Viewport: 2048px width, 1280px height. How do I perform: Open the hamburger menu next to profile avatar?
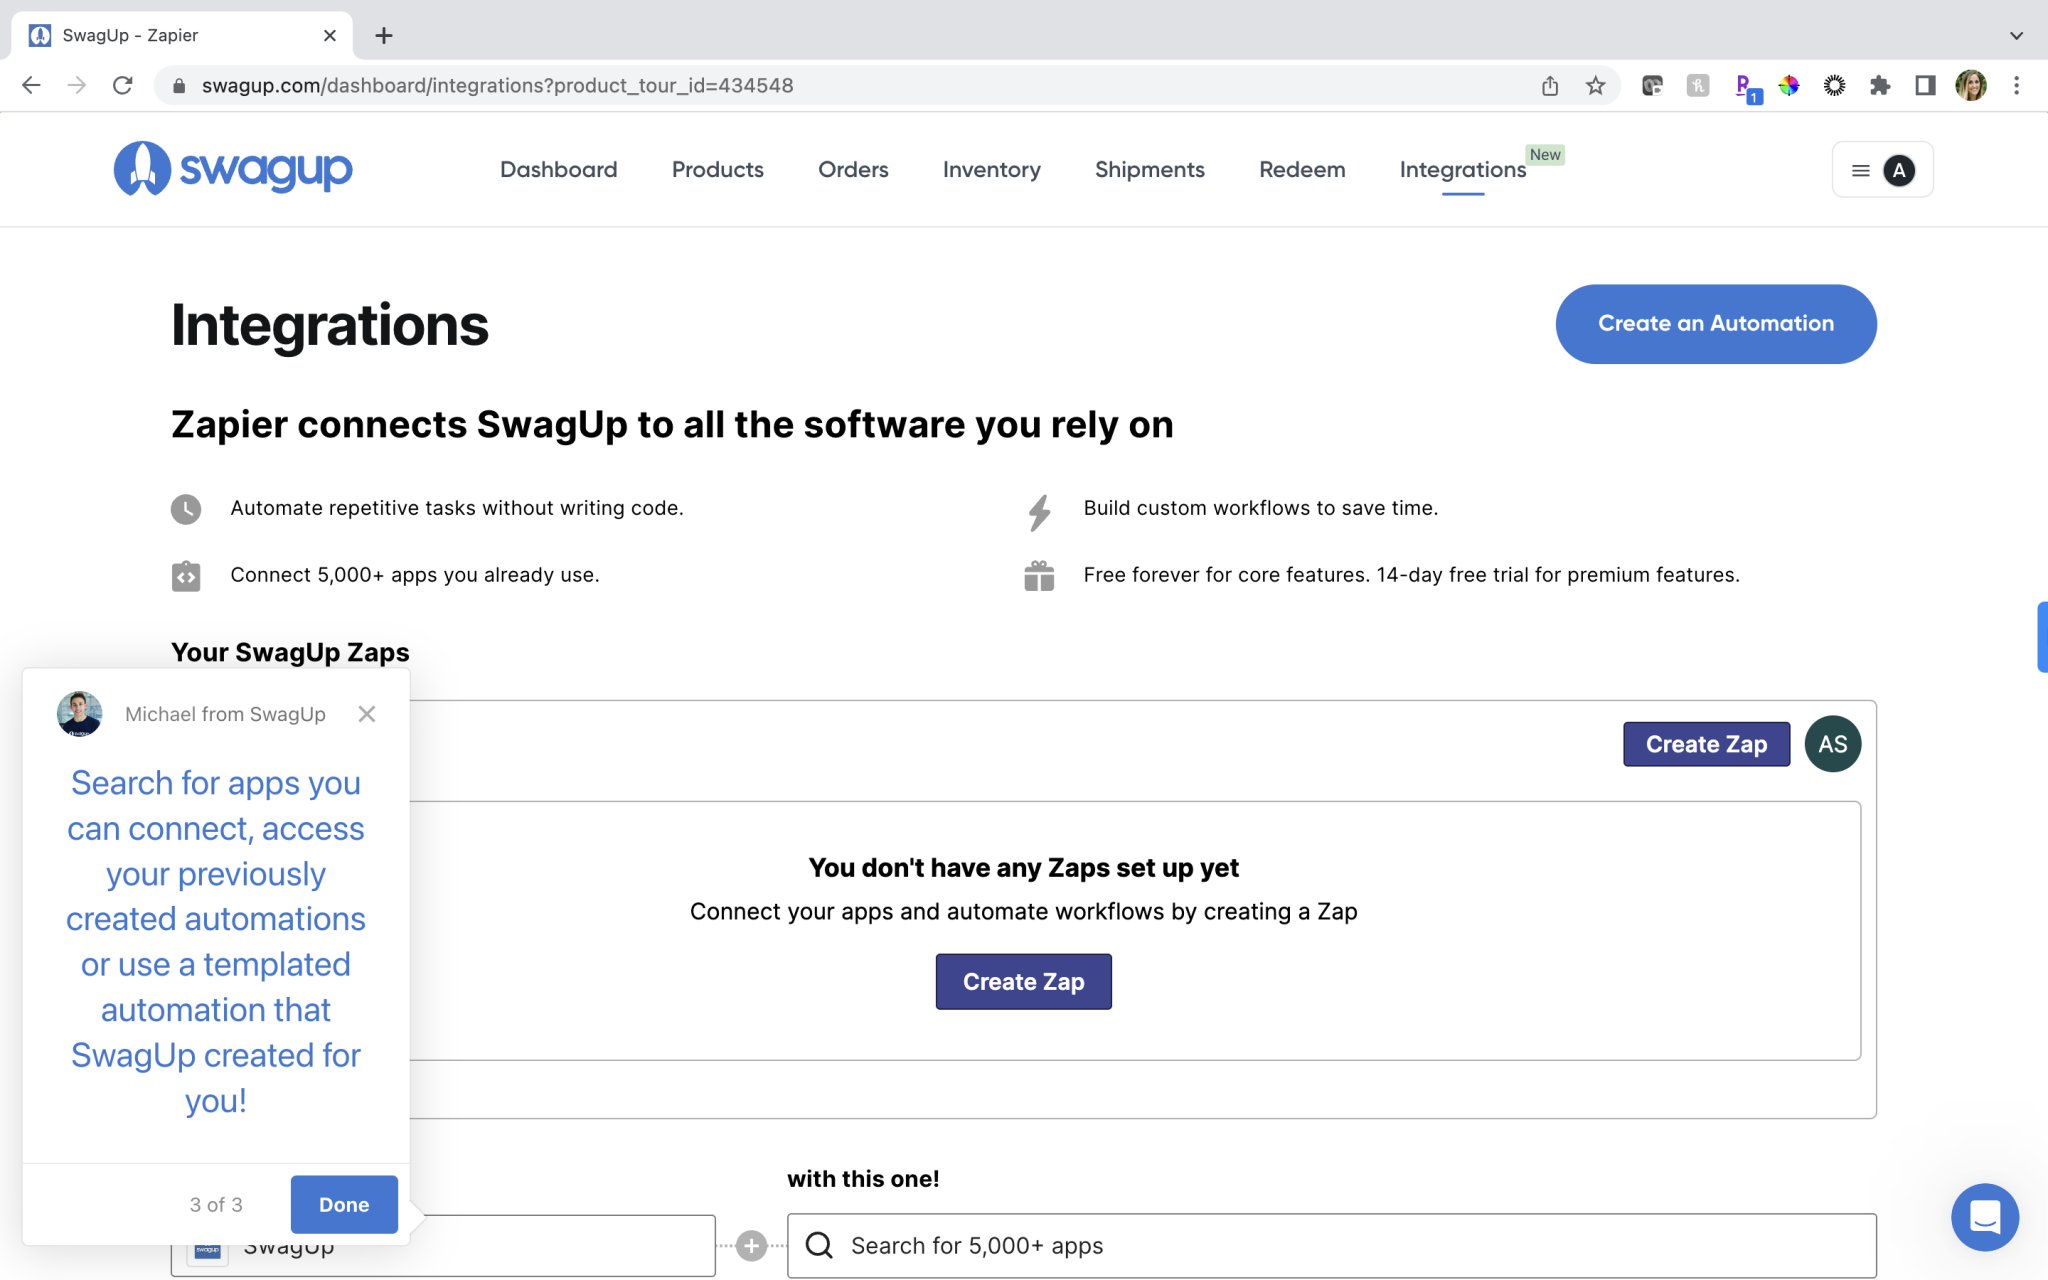pos(1860,169)
